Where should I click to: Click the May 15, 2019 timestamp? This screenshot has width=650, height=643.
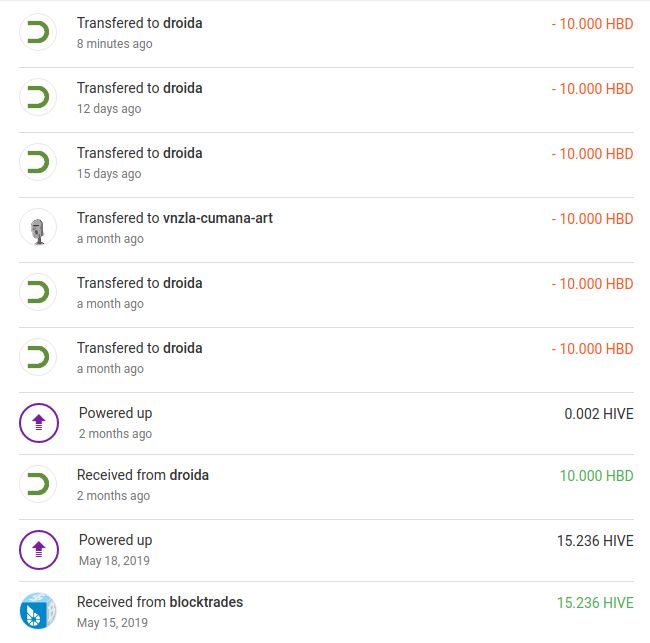pyautogui.click(x=112, y=623)
